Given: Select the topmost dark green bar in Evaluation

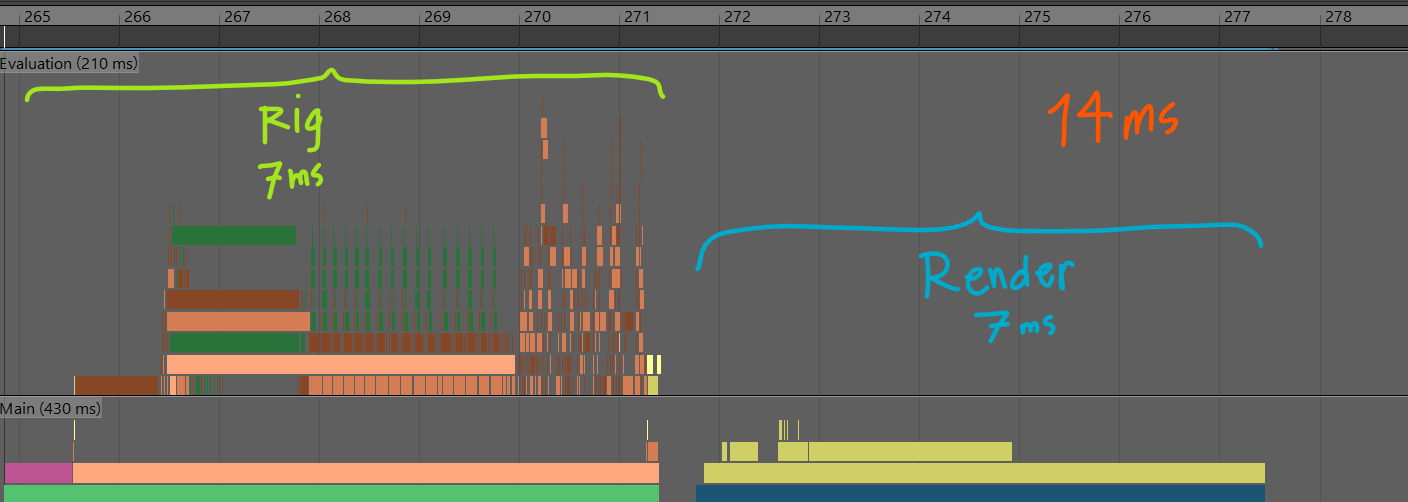Looking at the screenshot, I should (233, 235).
